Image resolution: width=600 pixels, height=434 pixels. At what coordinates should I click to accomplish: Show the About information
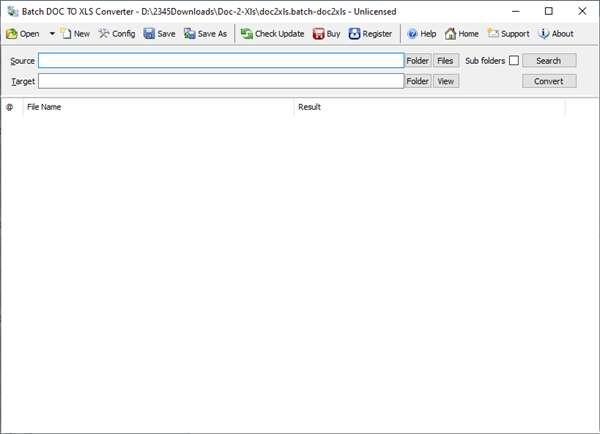click(544, 34)
